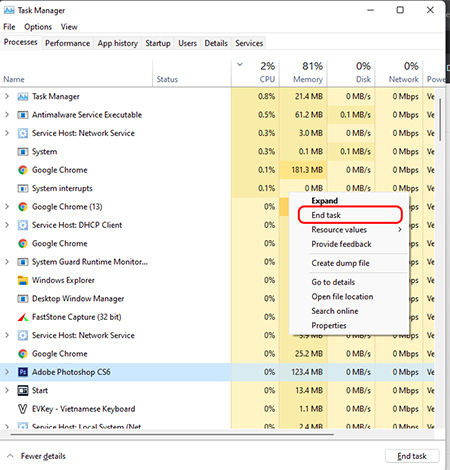This screenshot has width=450, height=470.
Task: Switch to the App history tab
Action: point(118,43)
